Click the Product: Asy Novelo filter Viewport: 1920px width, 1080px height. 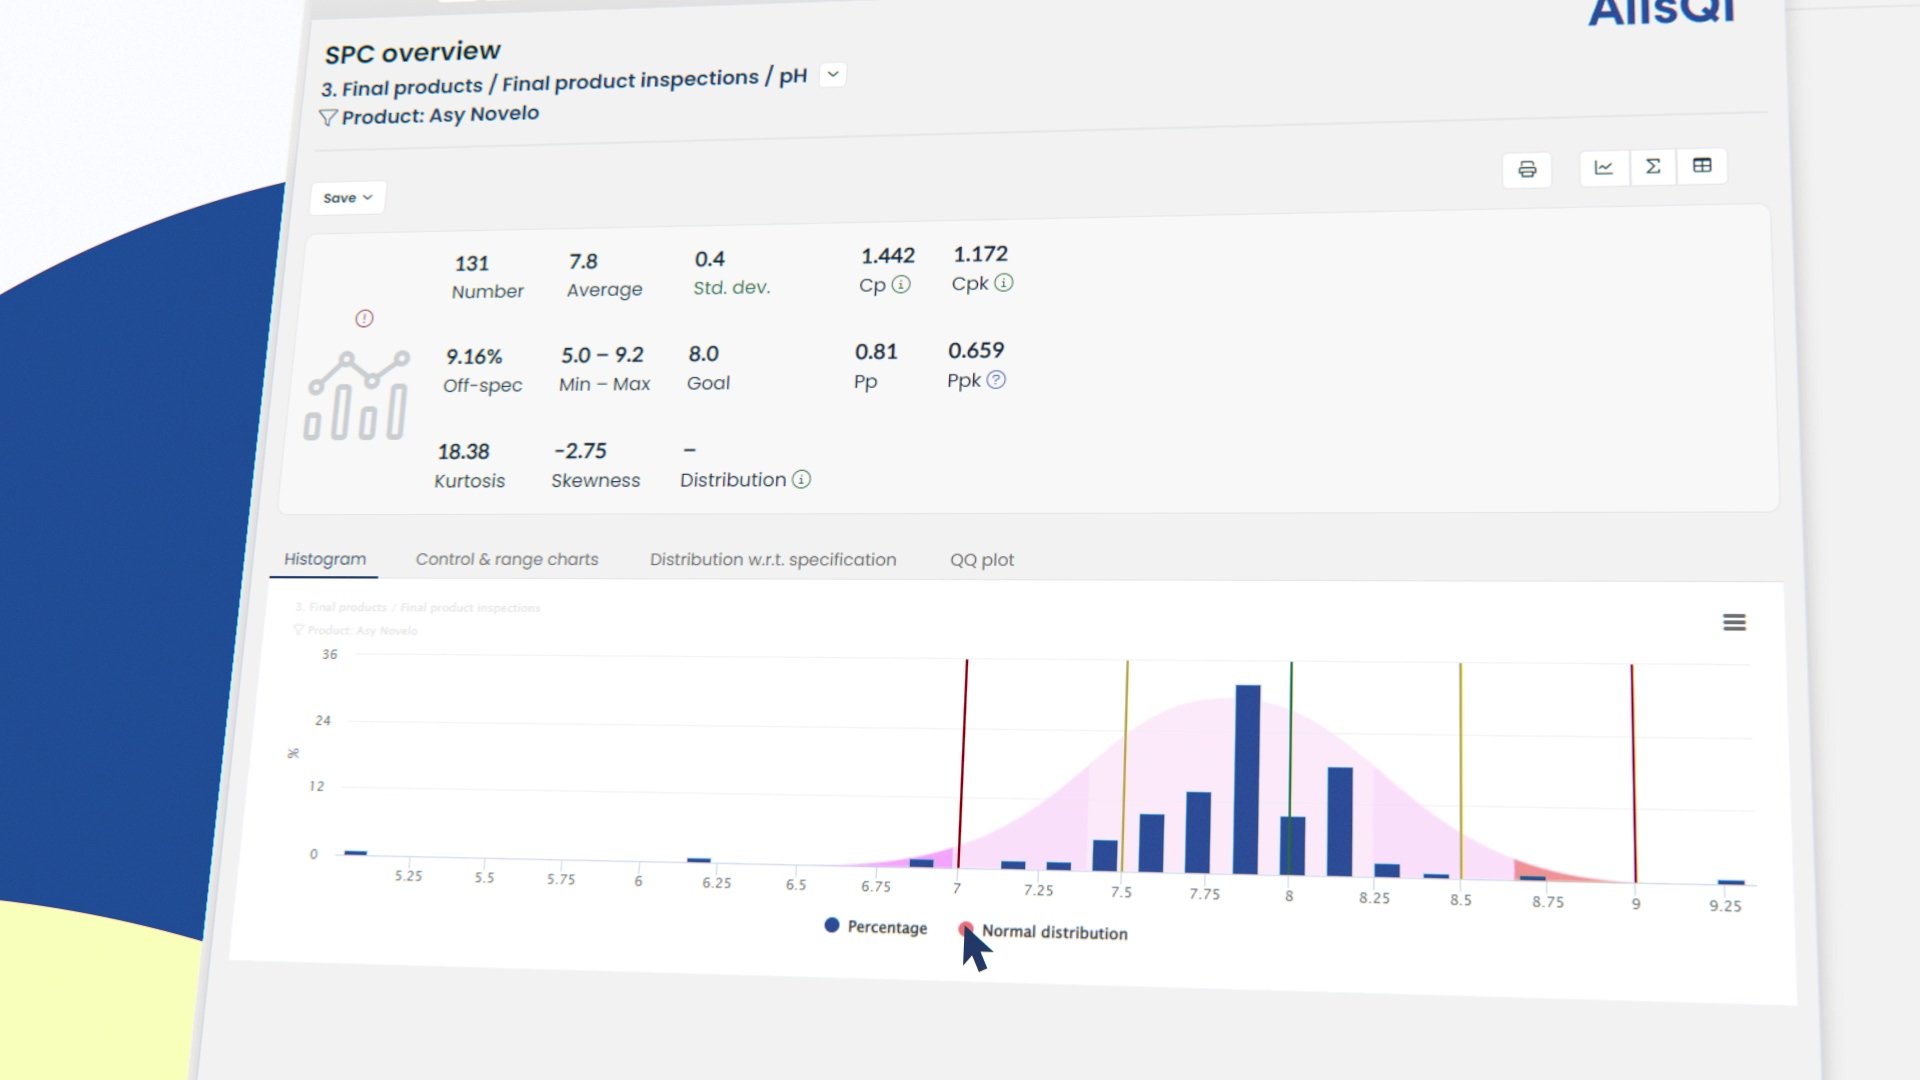click(x=430, y=114)
